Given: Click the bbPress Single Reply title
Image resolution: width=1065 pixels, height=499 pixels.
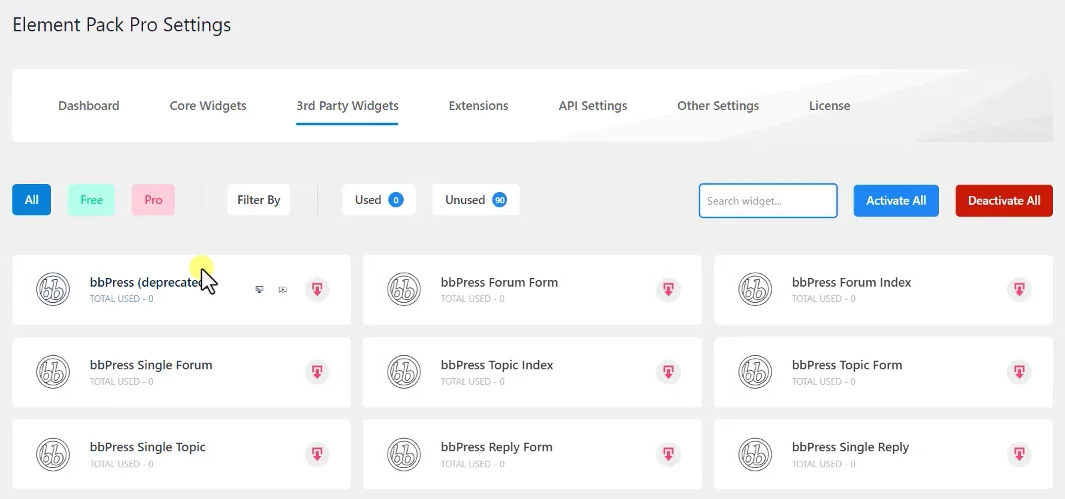Looking at the screenshot, I should (x=850, y=447).
